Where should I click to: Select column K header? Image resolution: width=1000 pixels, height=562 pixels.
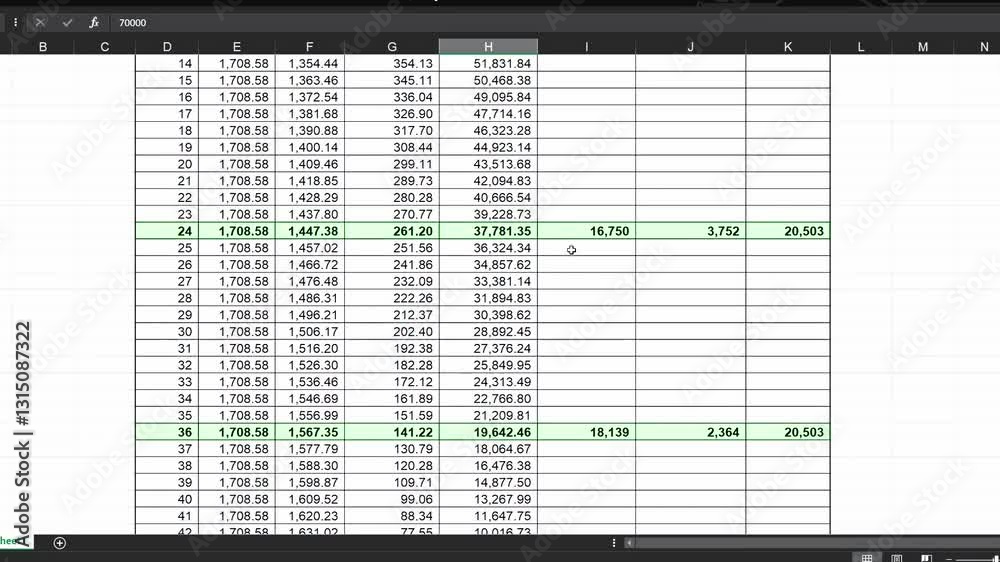click(x=788, y=47)
